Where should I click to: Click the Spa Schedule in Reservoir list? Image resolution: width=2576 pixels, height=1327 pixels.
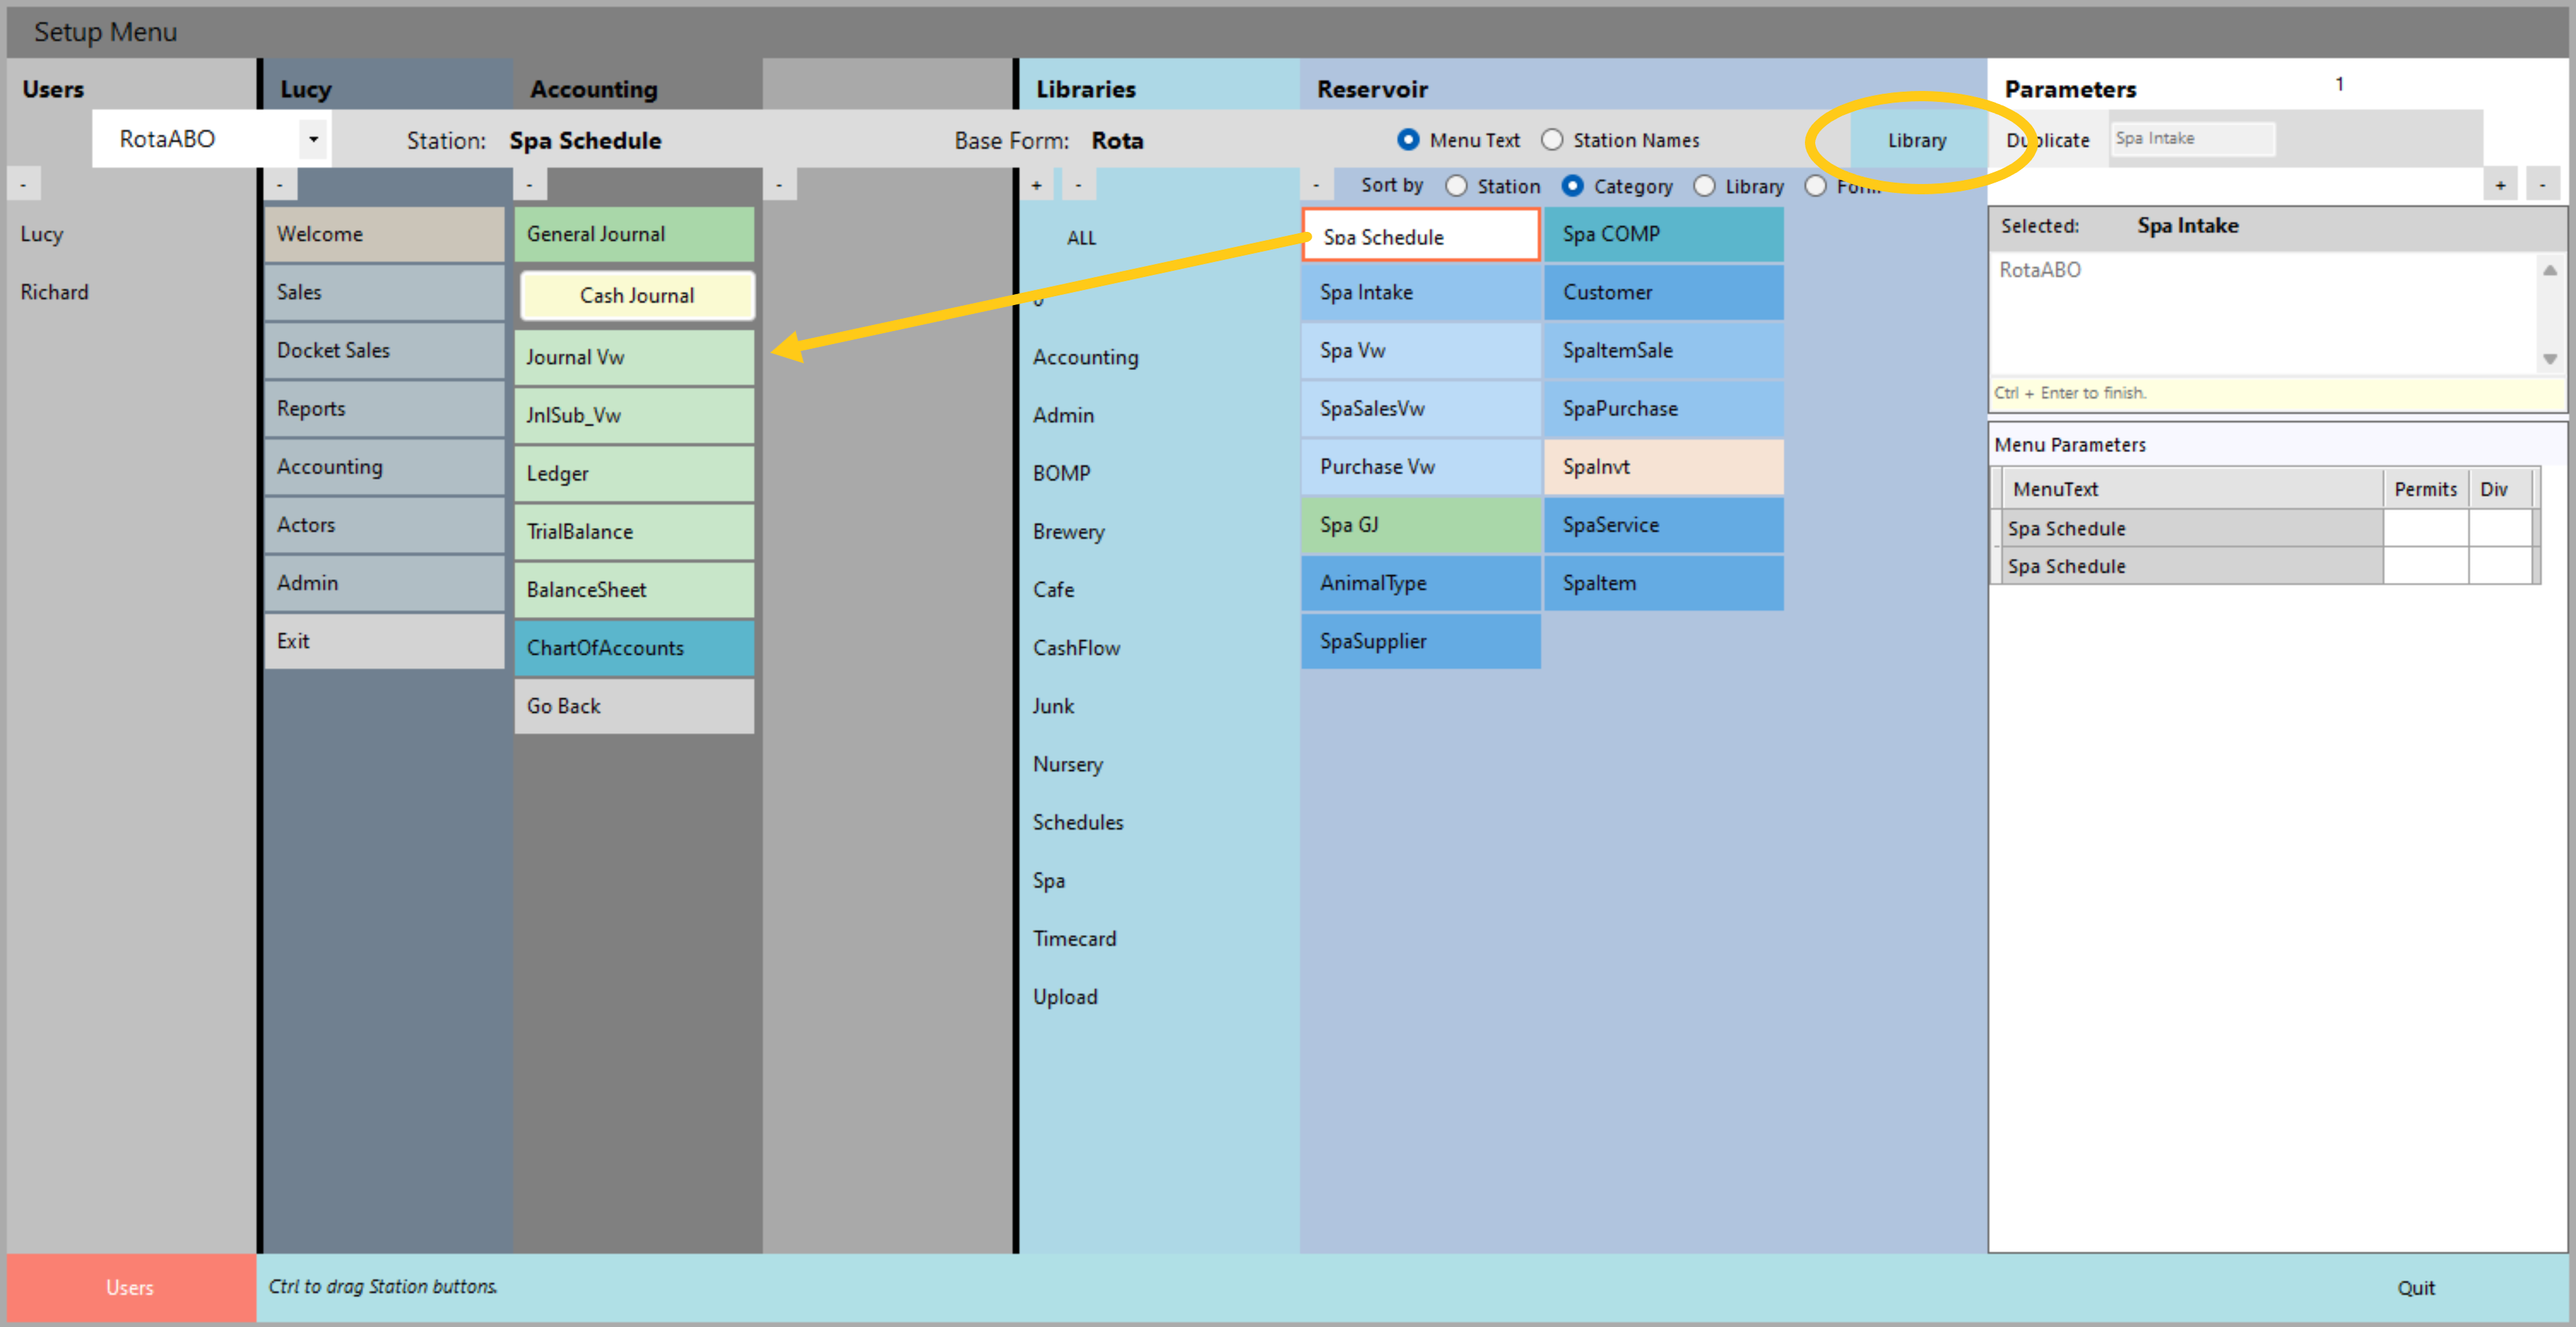pyautogui.click(x=1422, y=237)
